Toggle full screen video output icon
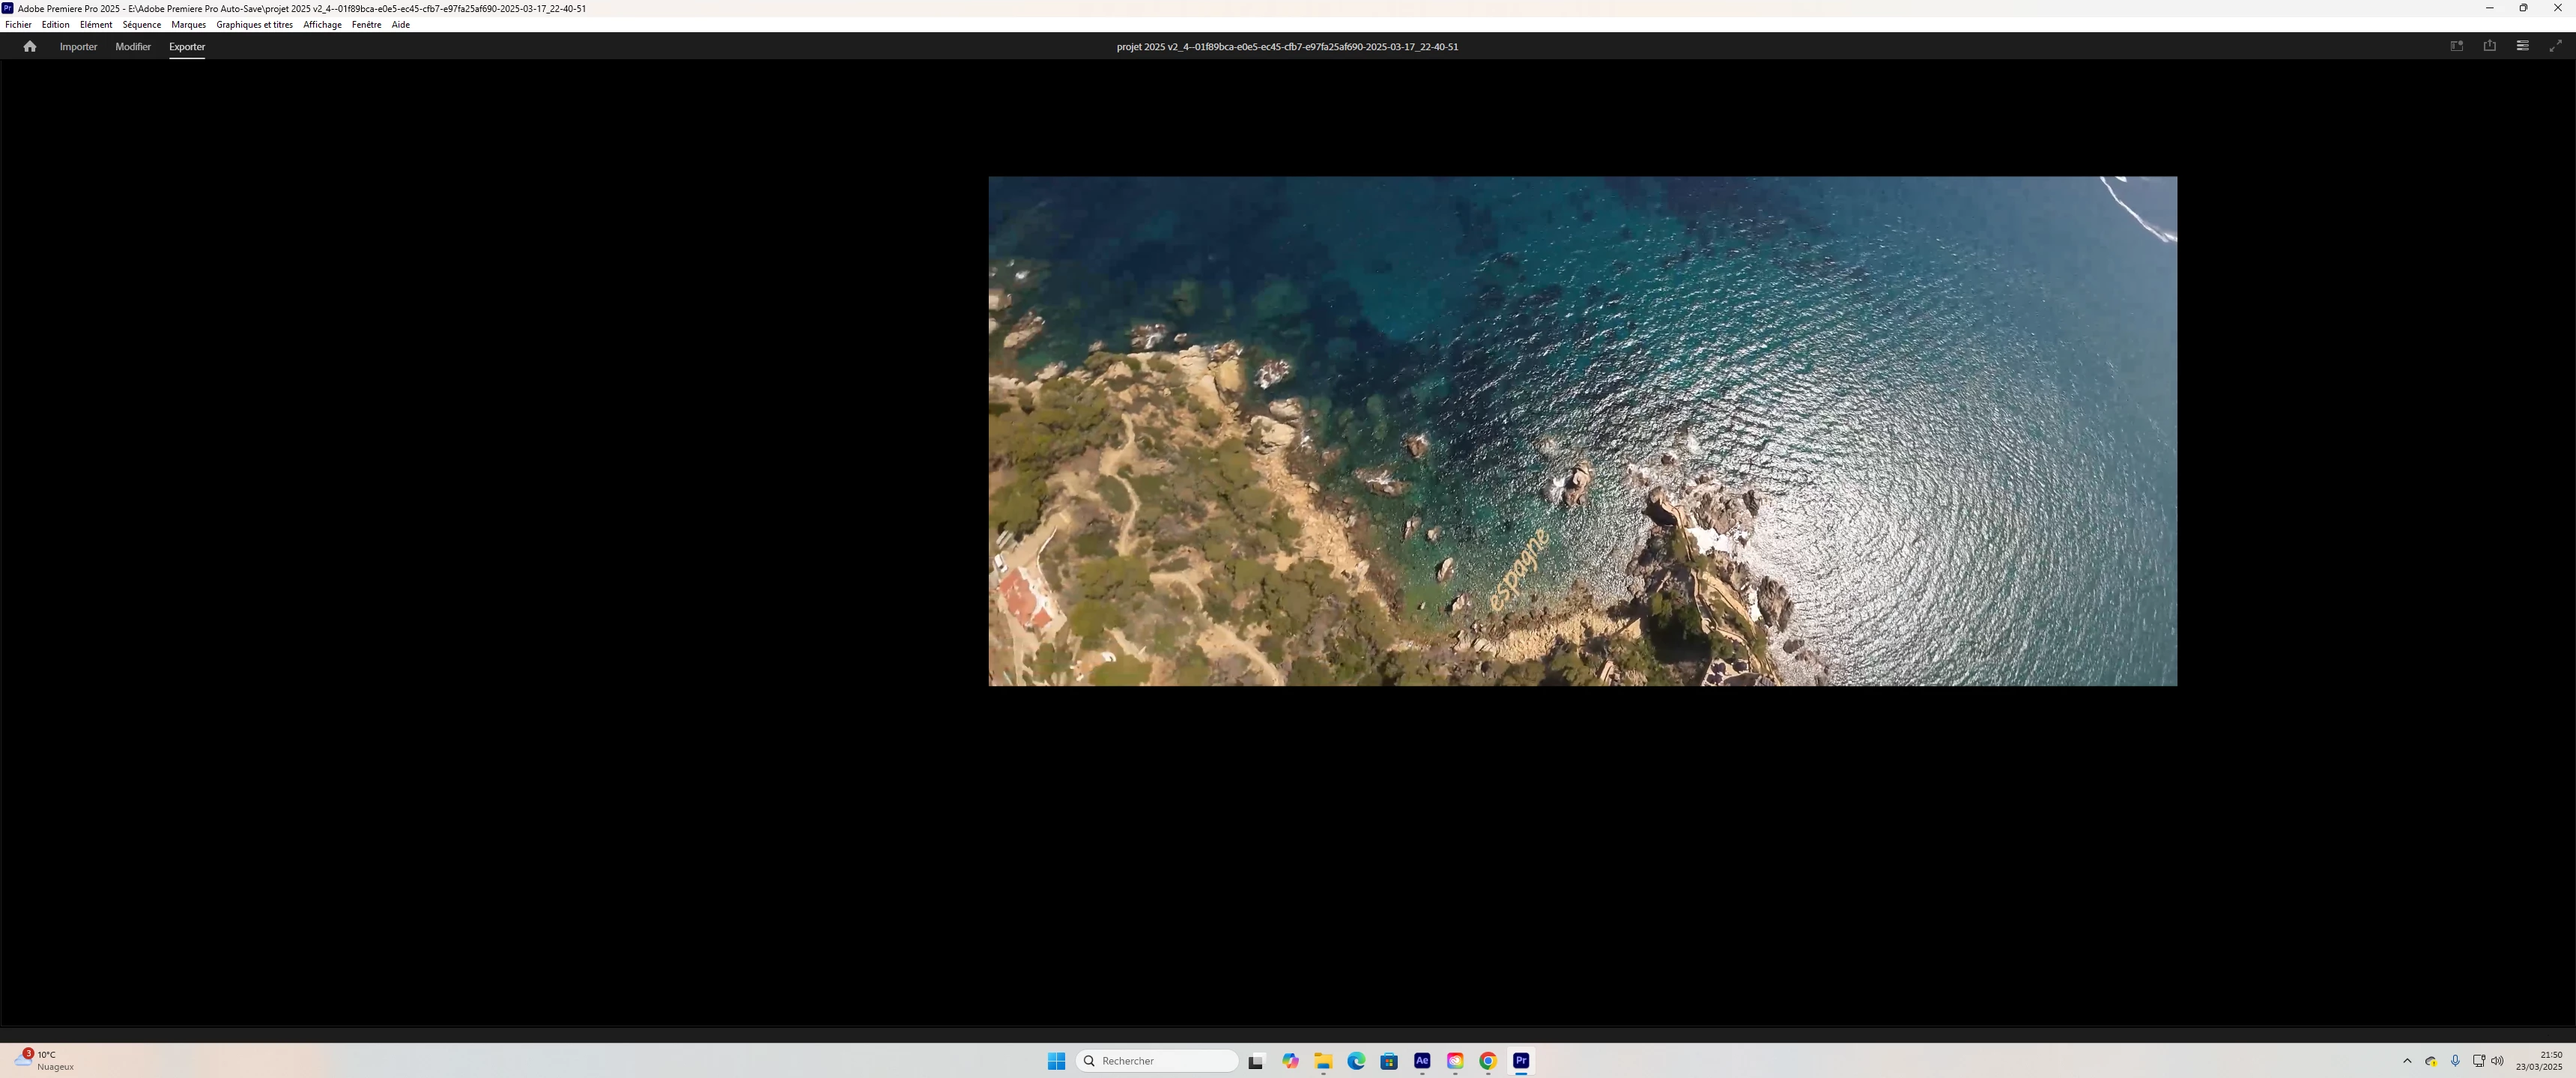This screenshot has height=1078, width=2576. 2555,46
